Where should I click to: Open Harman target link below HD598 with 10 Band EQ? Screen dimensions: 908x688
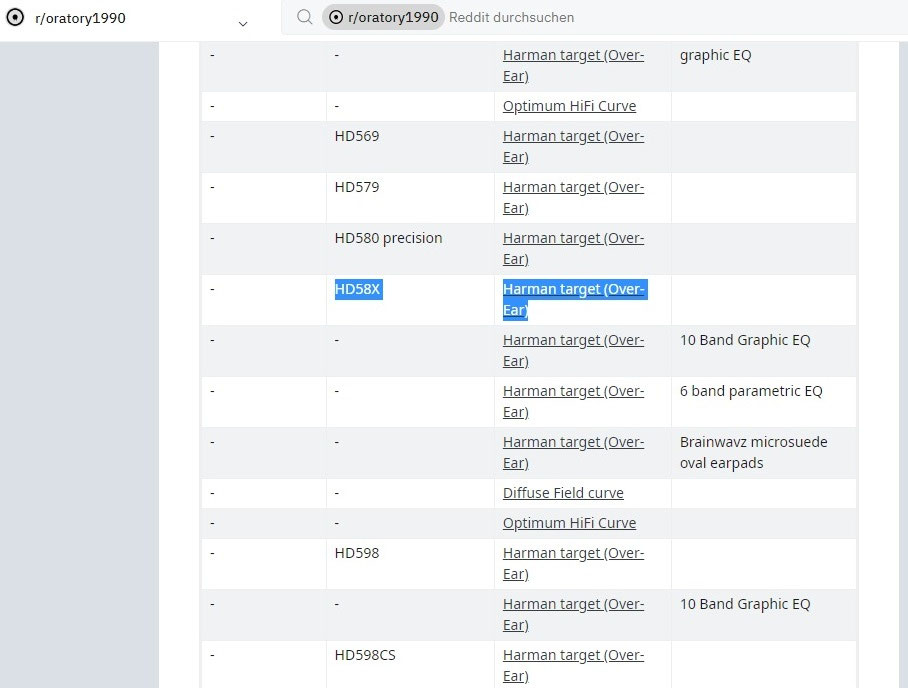click(573, 614)
